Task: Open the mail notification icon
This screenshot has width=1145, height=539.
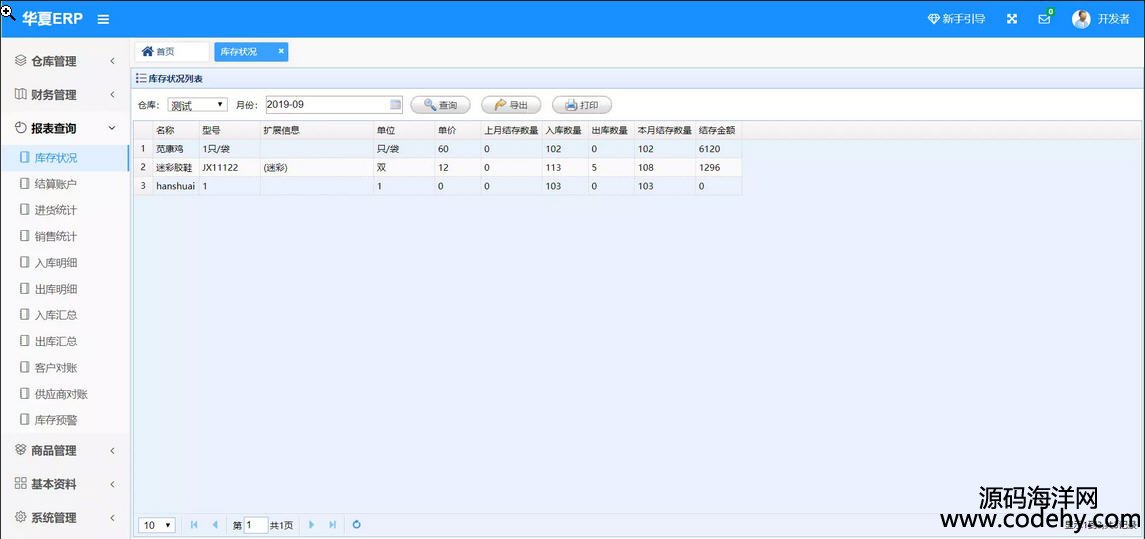Action: pyautogui.click(x=1044, y=19)
